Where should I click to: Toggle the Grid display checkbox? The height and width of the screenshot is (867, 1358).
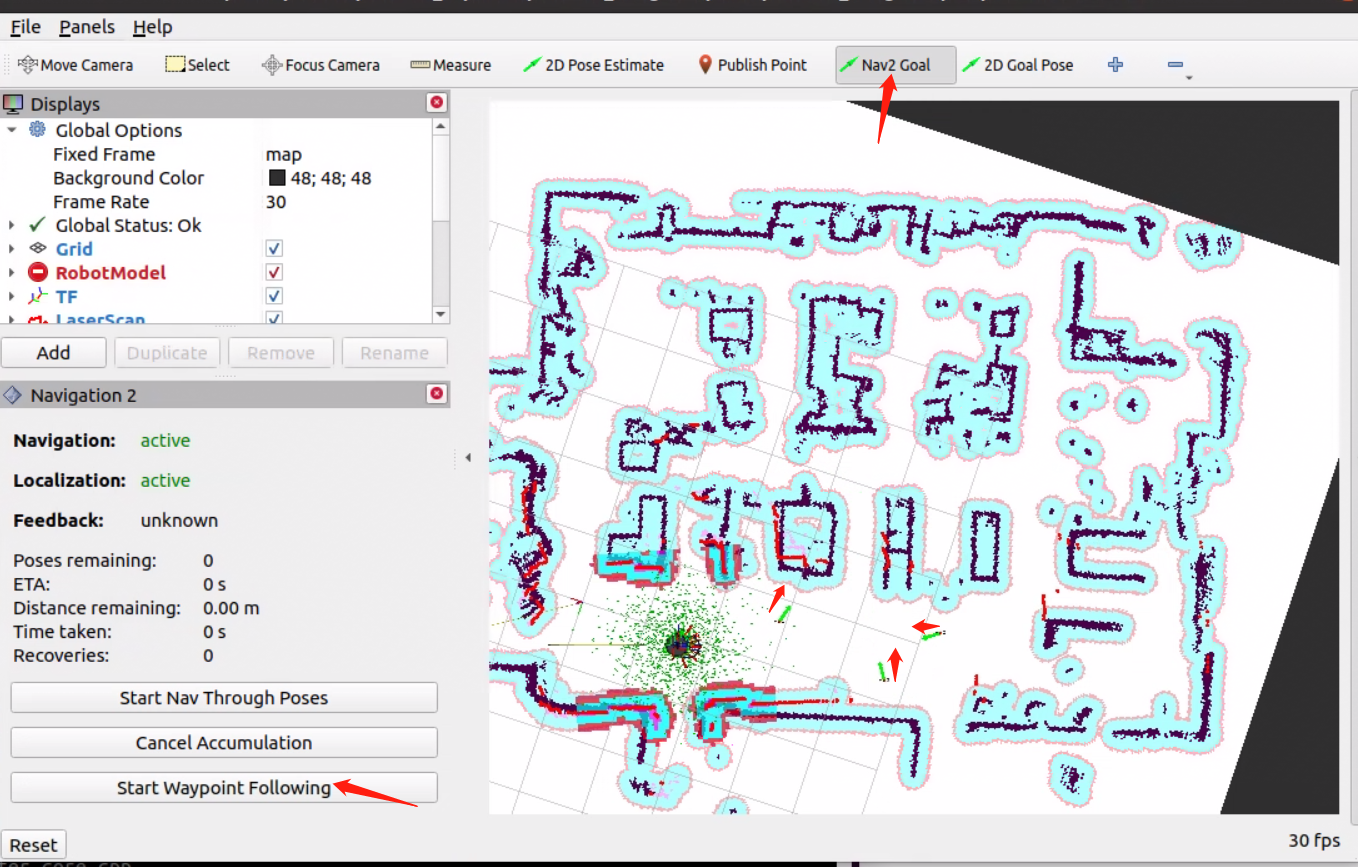[274, 248]
